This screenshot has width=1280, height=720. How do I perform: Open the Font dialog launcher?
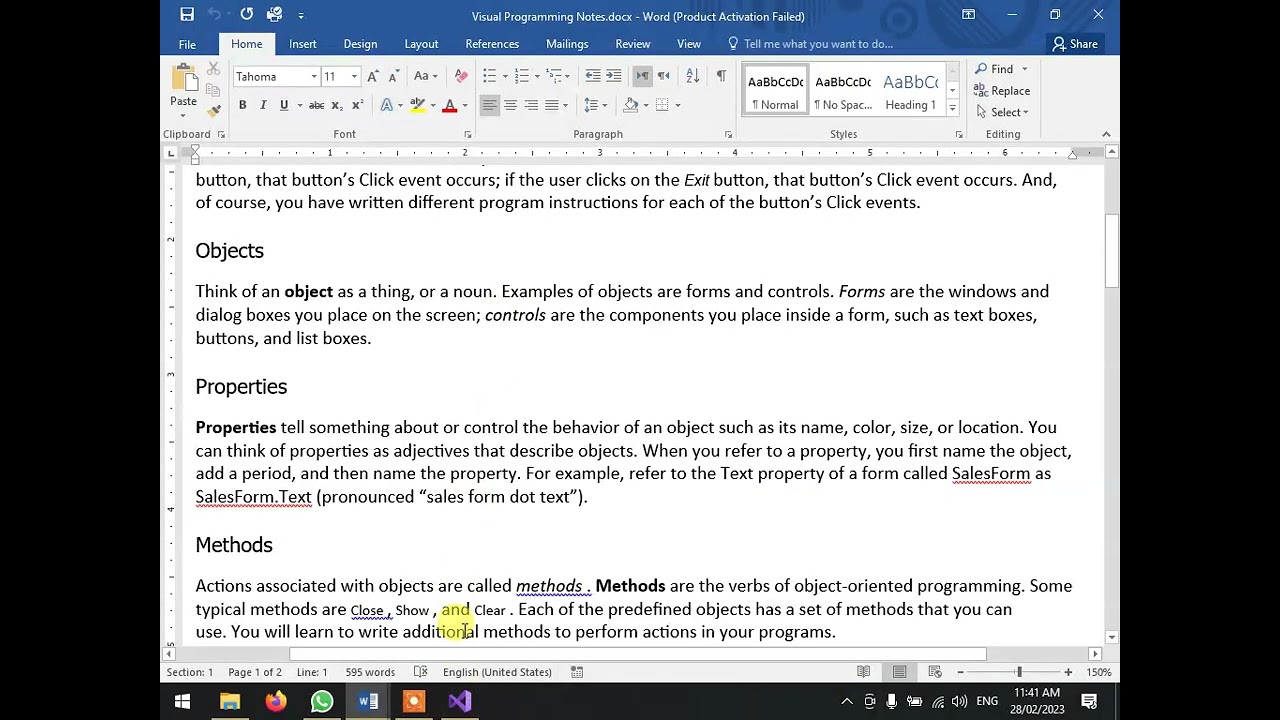[x=467, y=134]
